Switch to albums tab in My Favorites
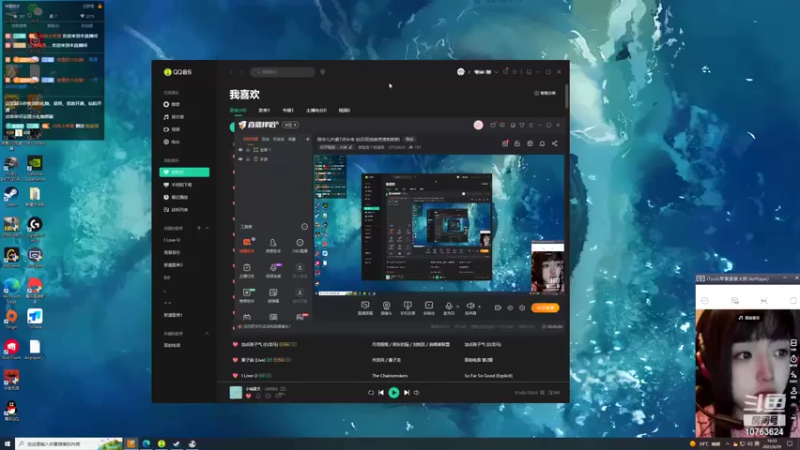The image size is (800, 450). coord(288,110)
